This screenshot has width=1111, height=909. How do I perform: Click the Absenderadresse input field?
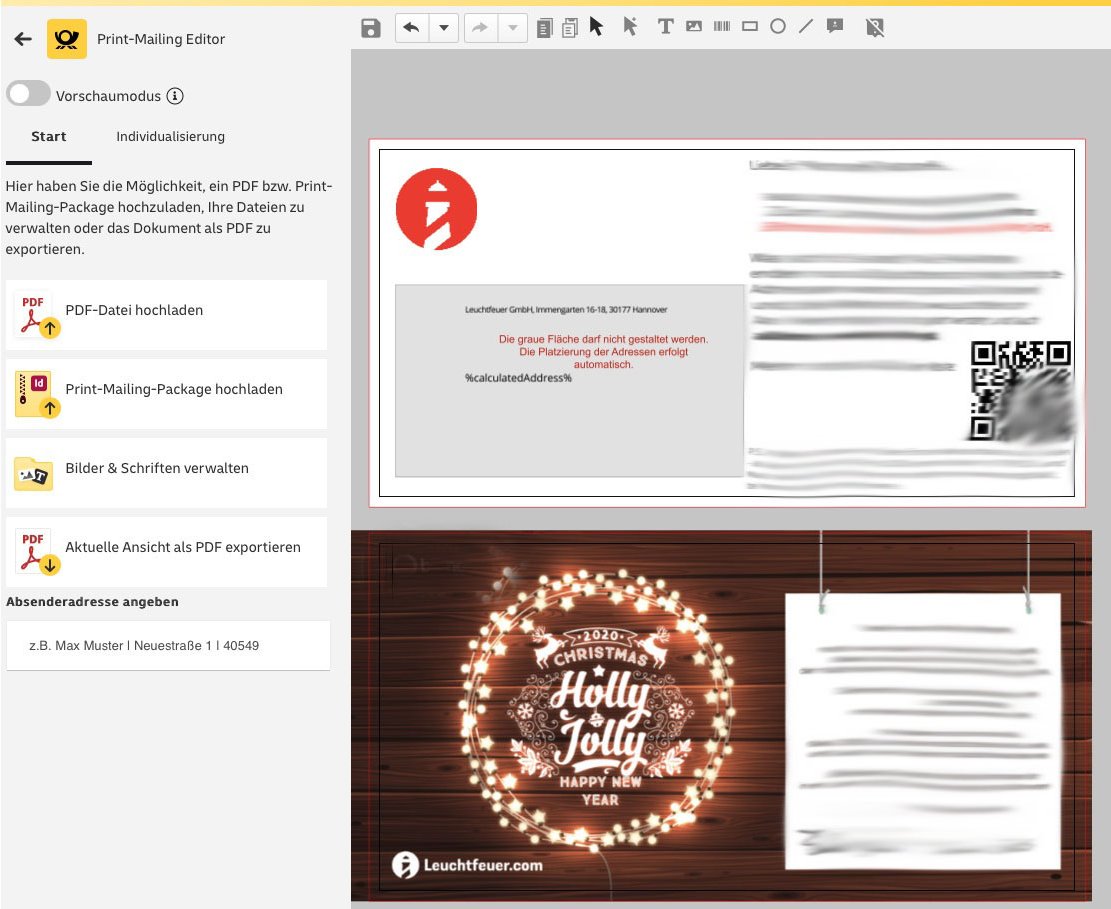point(168,646)
